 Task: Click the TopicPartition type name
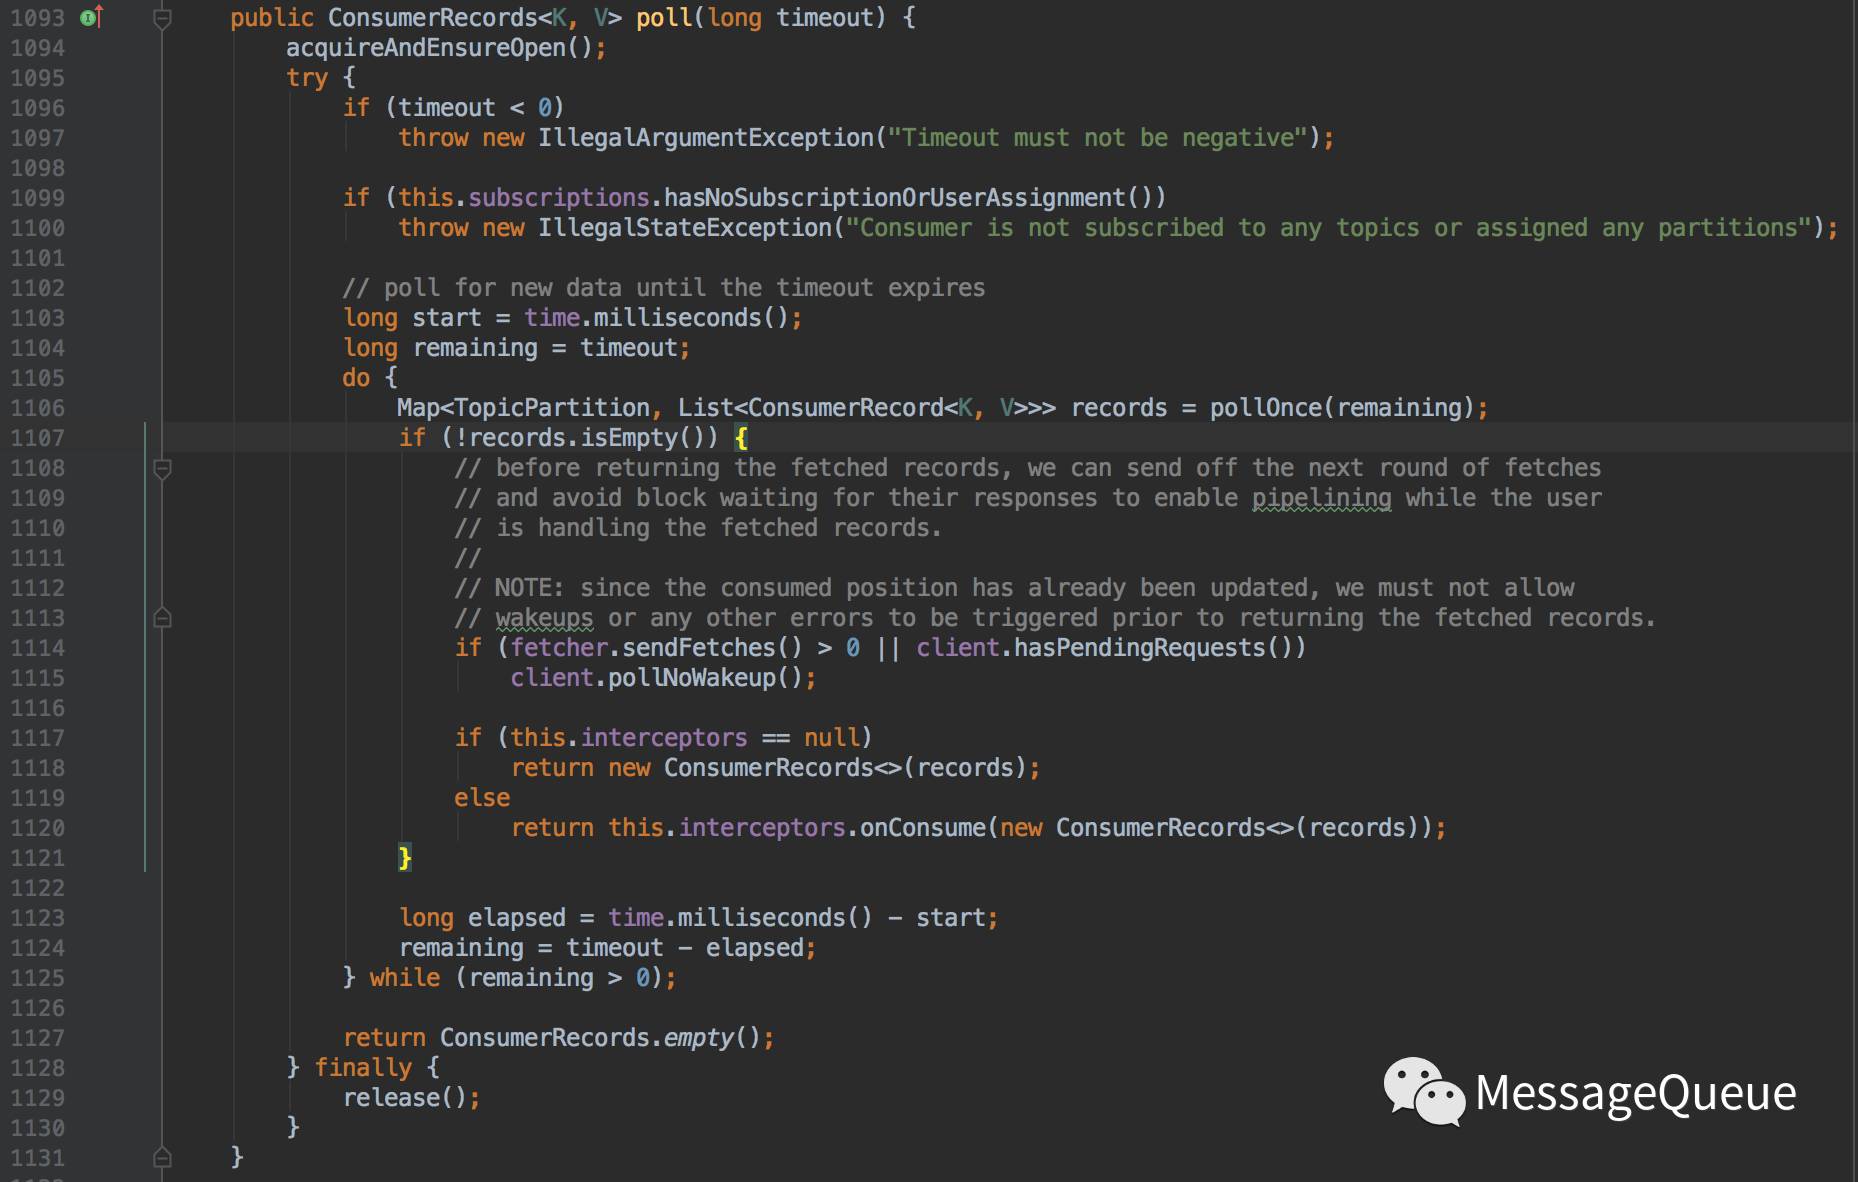(x=552, y=408)
